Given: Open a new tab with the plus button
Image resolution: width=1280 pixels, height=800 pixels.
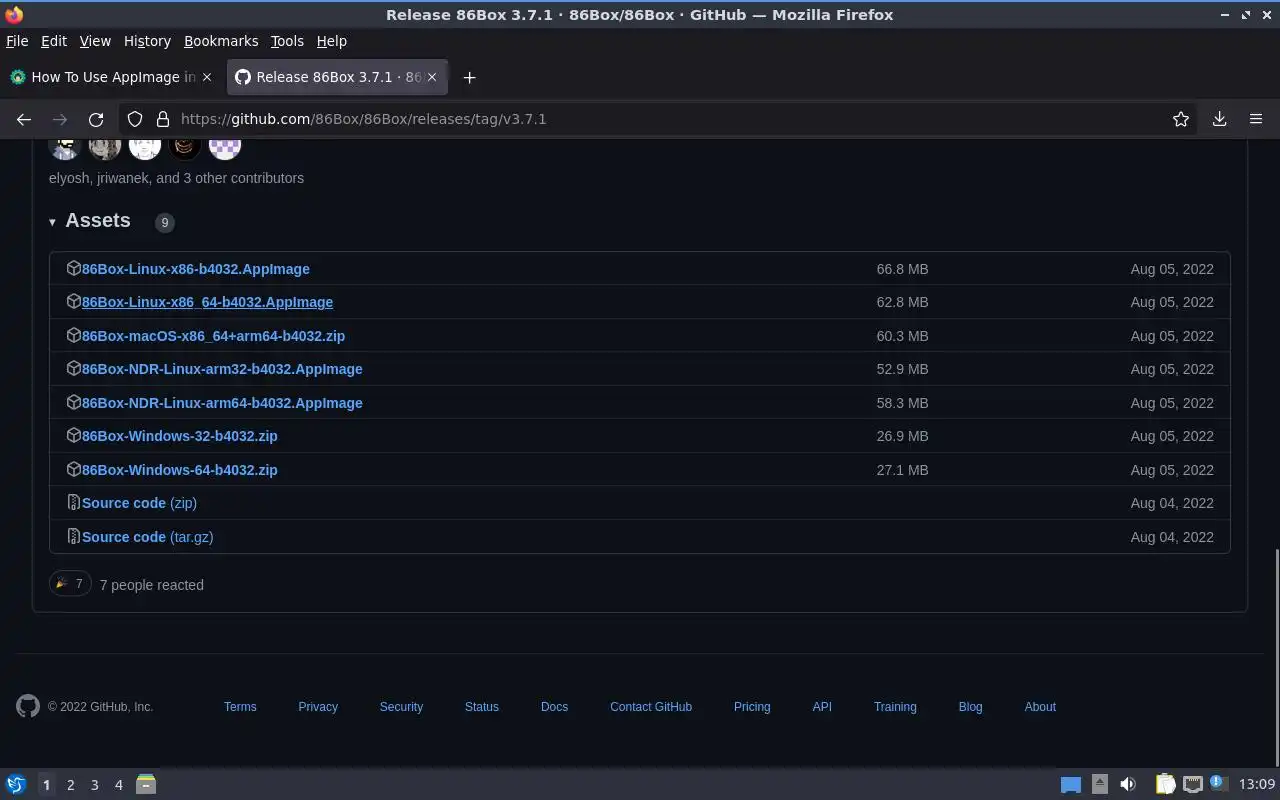Looking at the screenshot, I should 469,77.
